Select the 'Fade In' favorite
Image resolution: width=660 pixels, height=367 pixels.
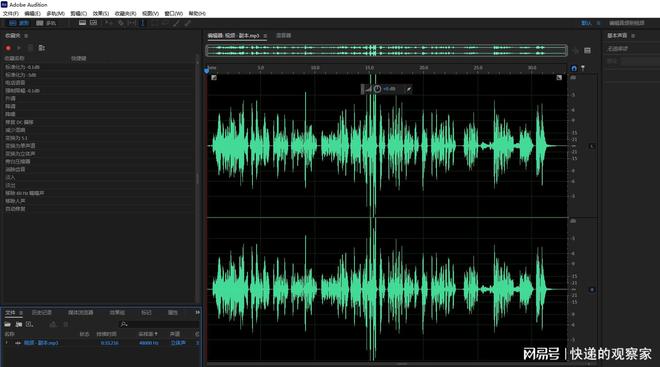[11, 178]
